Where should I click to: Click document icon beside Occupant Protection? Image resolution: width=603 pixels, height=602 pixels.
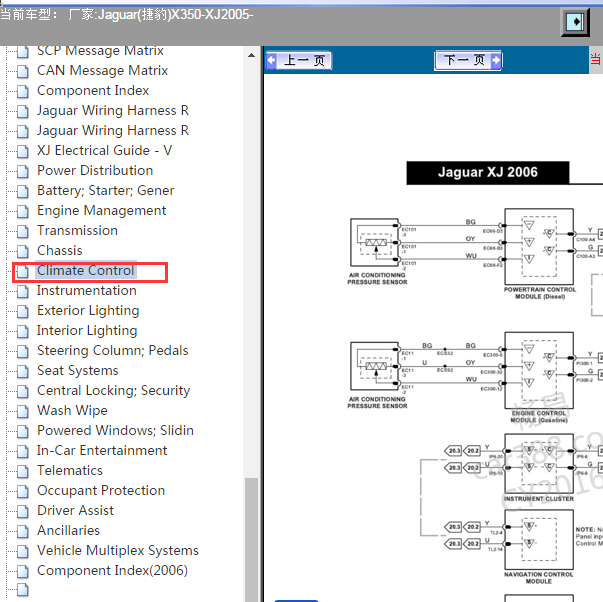coord(23,491)
